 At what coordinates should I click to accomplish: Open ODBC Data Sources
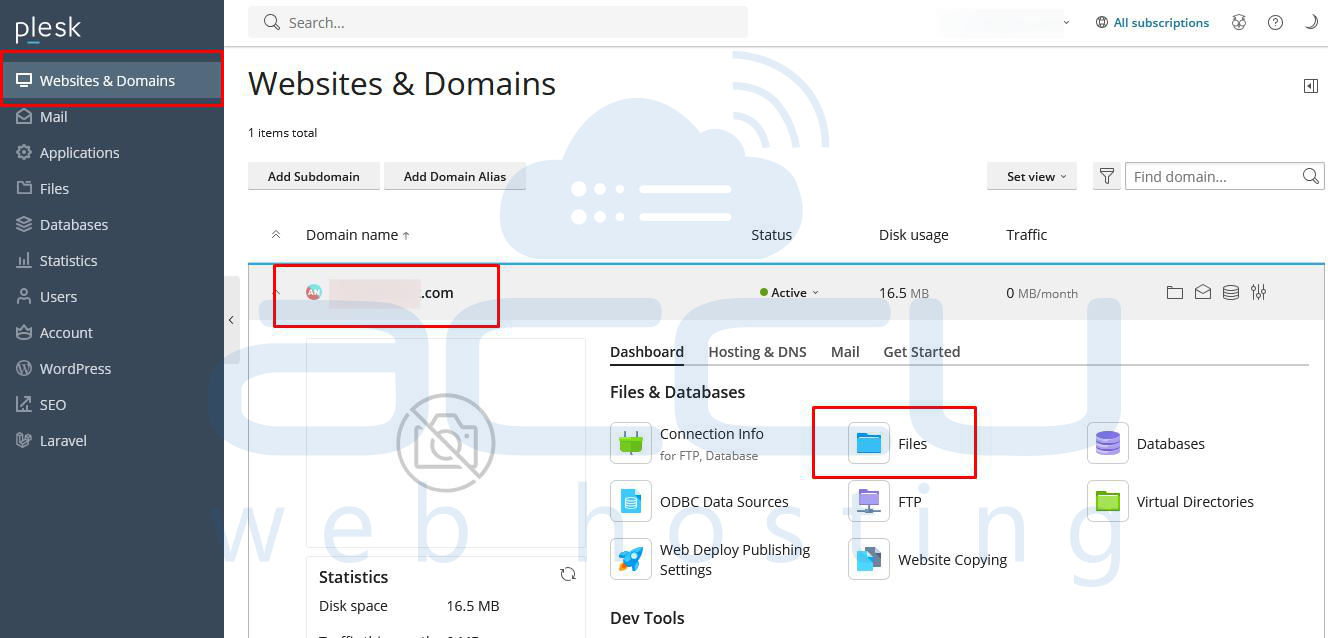(630, 501)
